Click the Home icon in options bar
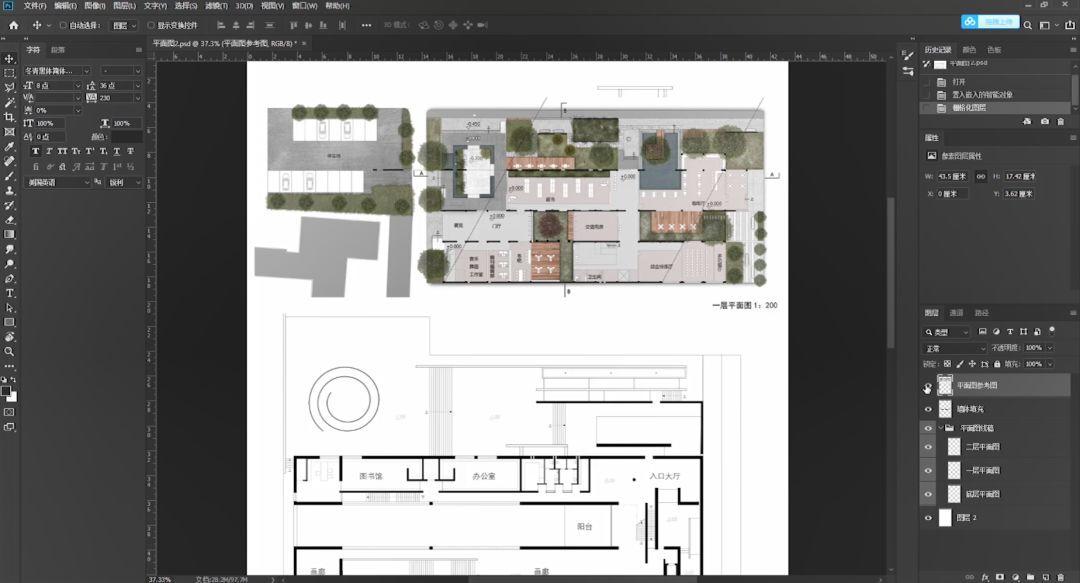This screenshot has width=1080, height=583. point(13,25)
